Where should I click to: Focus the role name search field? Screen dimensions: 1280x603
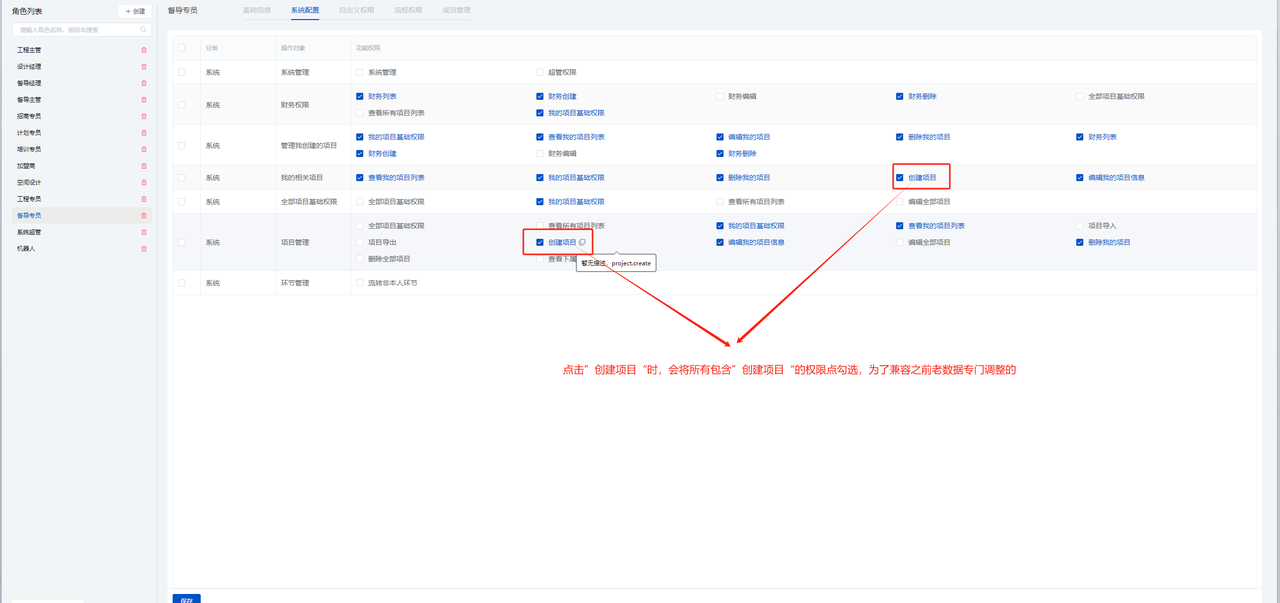[82, 30]
